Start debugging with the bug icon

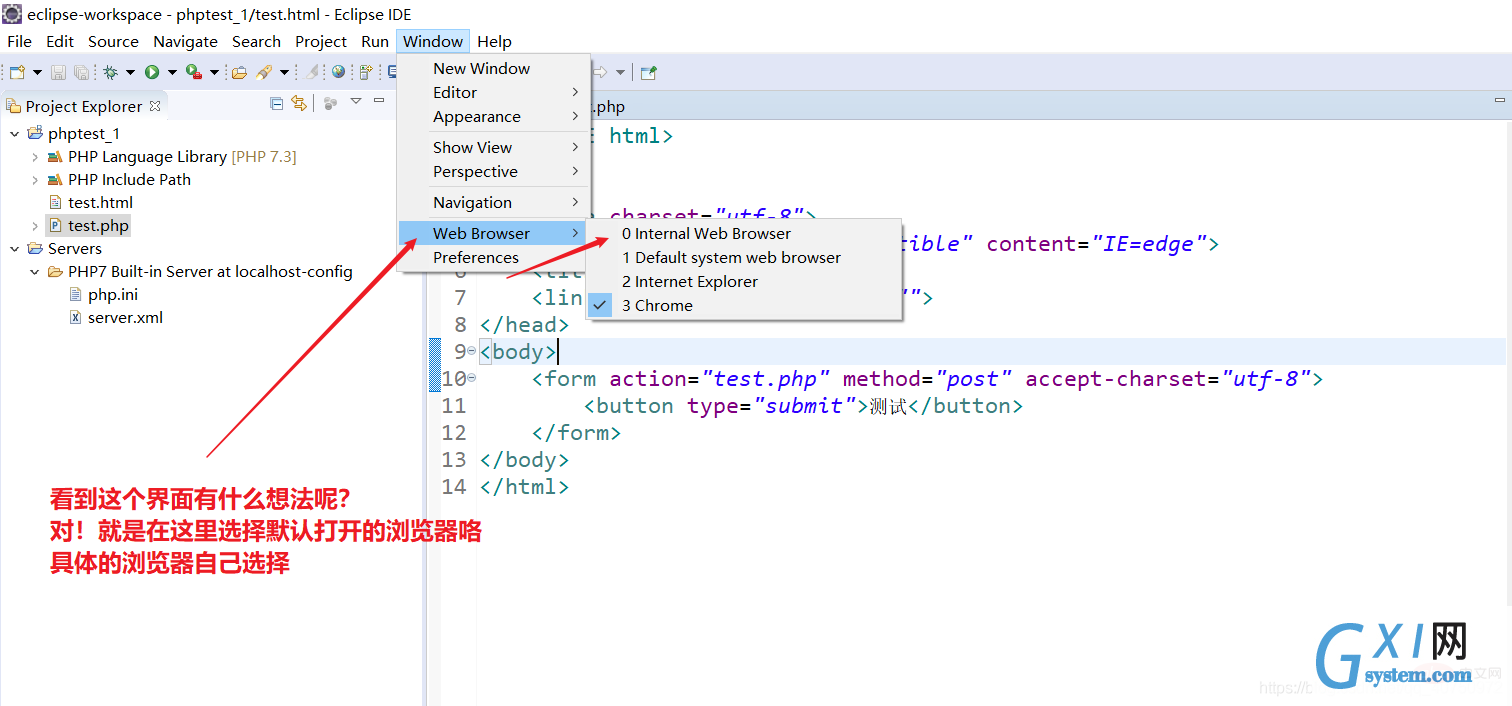click(111, 72)
